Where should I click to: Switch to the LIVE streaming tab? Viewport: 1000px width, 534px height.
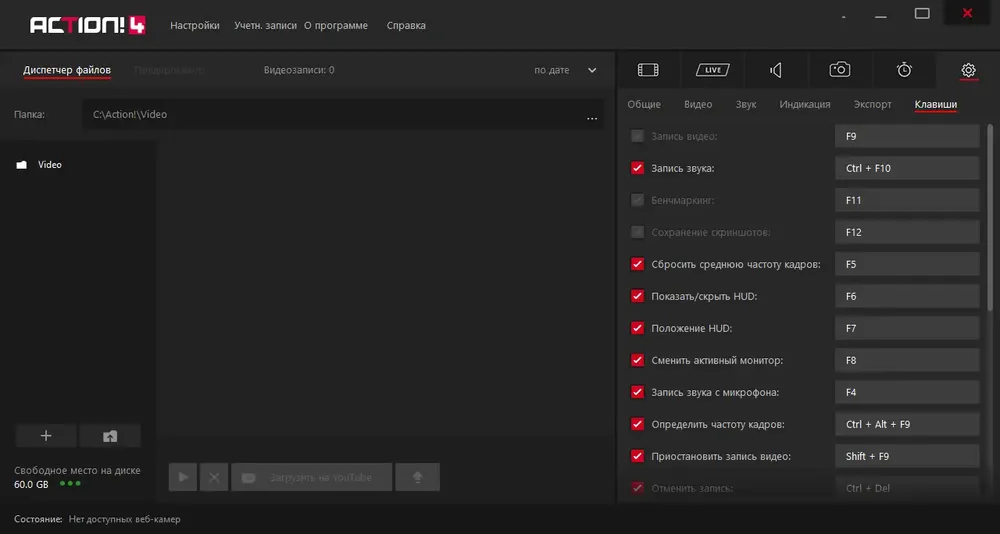(712, 70)
